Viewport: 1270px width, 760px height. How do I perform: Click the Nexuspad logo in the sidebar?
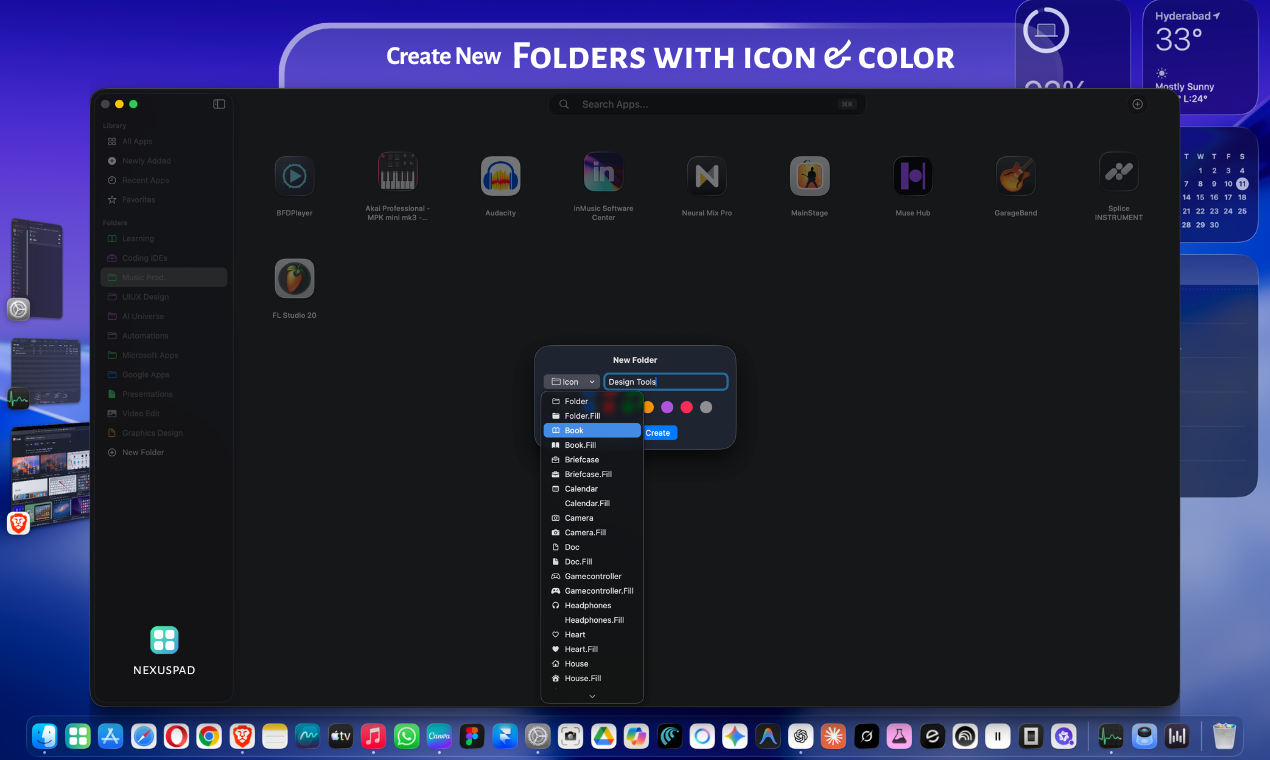164,640
